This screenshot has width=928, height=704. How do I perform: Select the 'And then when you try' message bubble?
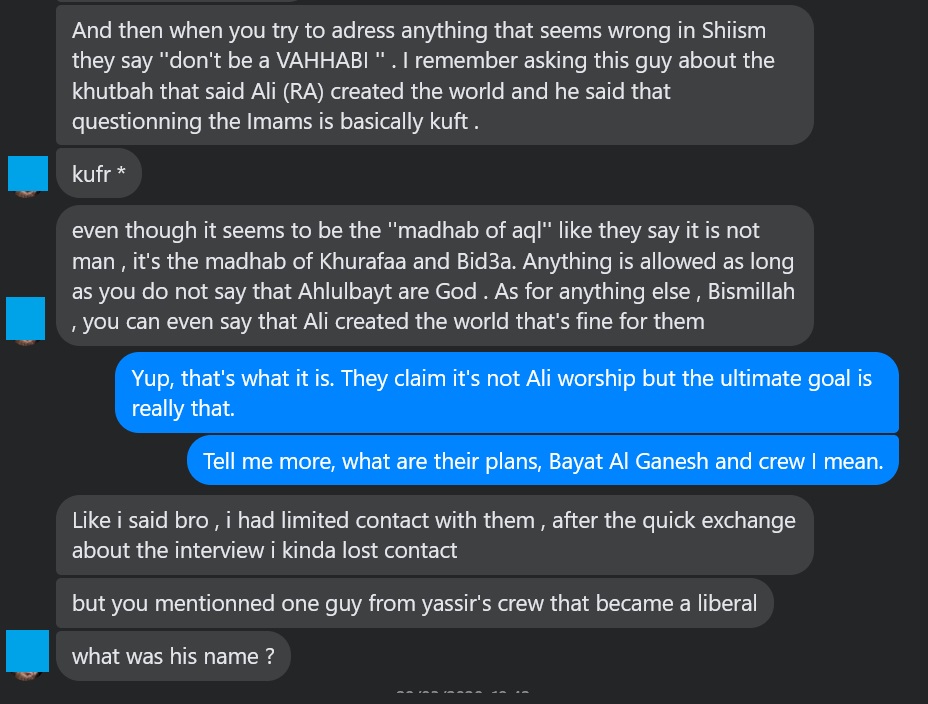click(433, 75)
